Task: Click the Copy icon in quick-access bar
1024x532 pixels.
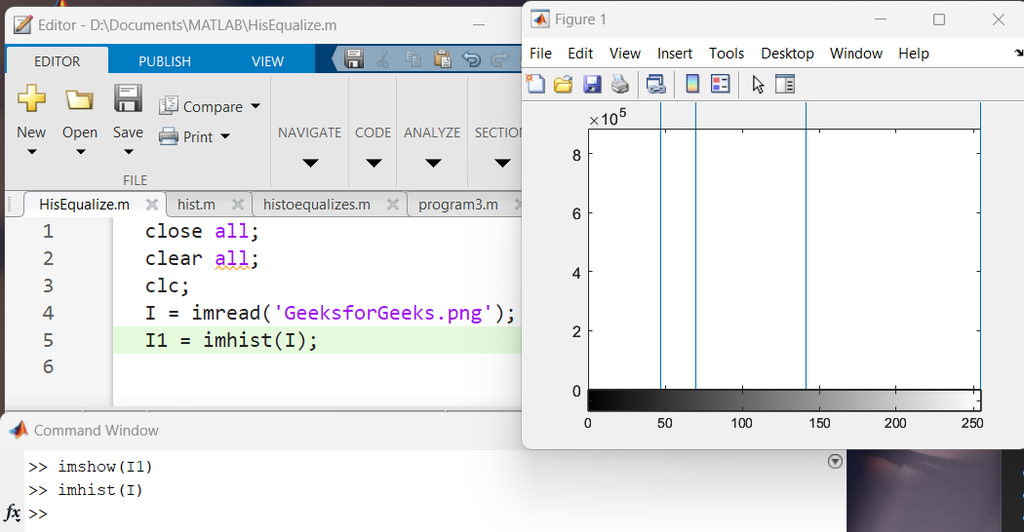Action: (x=413, y=59)
